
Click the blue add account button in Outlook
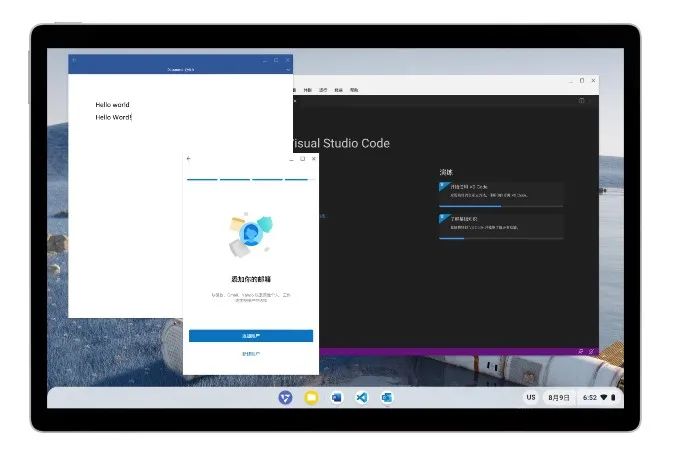pos(251,336)
